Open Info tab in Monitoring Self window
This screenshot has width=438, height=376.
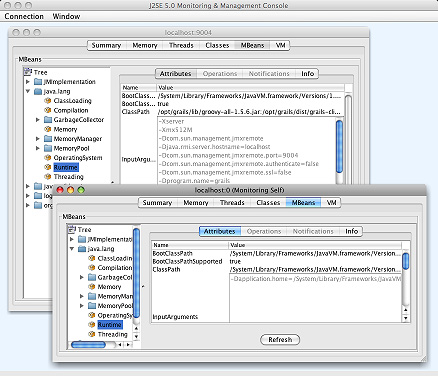[x=352, y=231]
